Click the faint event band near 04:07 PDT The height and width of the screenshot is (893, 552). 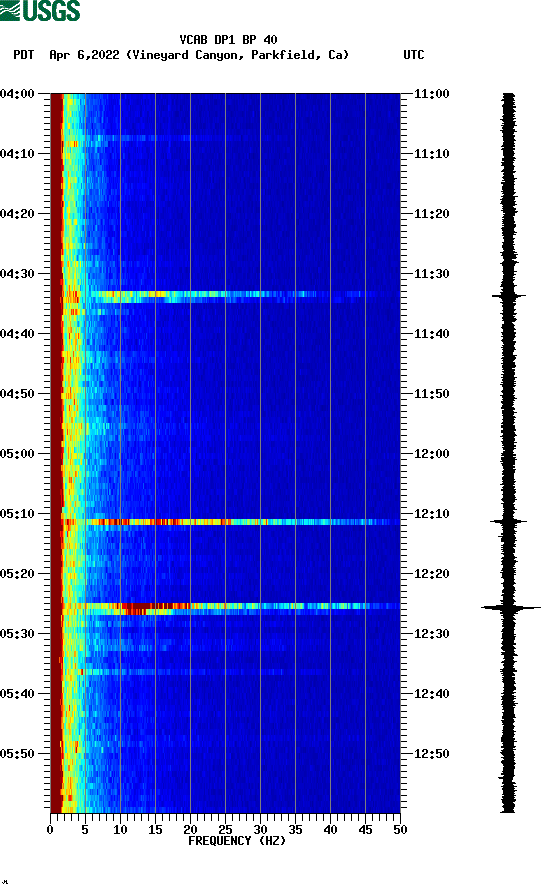pos(226,138)
